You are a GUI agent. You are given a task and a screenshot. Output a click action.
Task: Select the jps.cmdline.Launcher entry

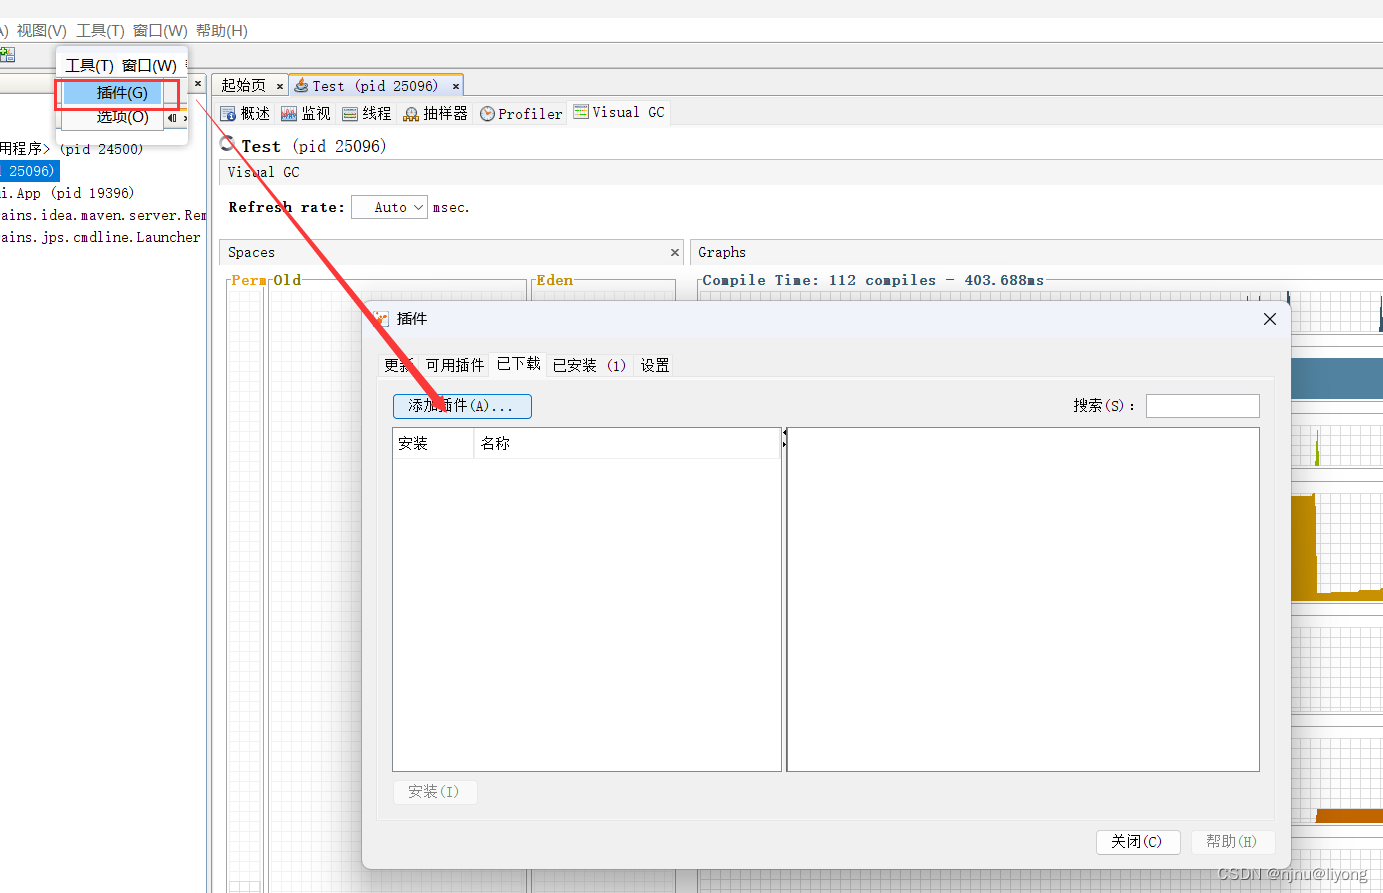coord(100,237)
